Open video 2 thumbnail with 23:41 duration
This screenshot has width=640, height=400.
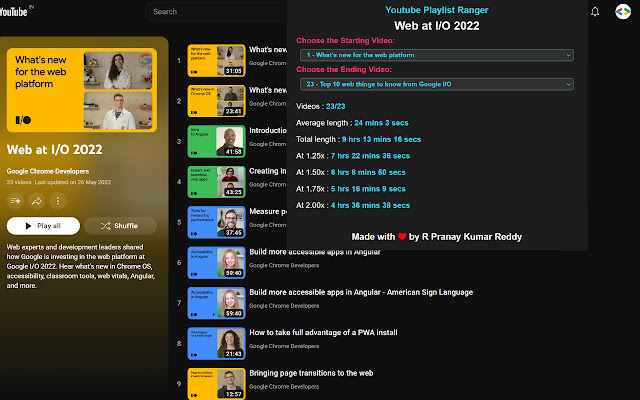coord(216,101)
